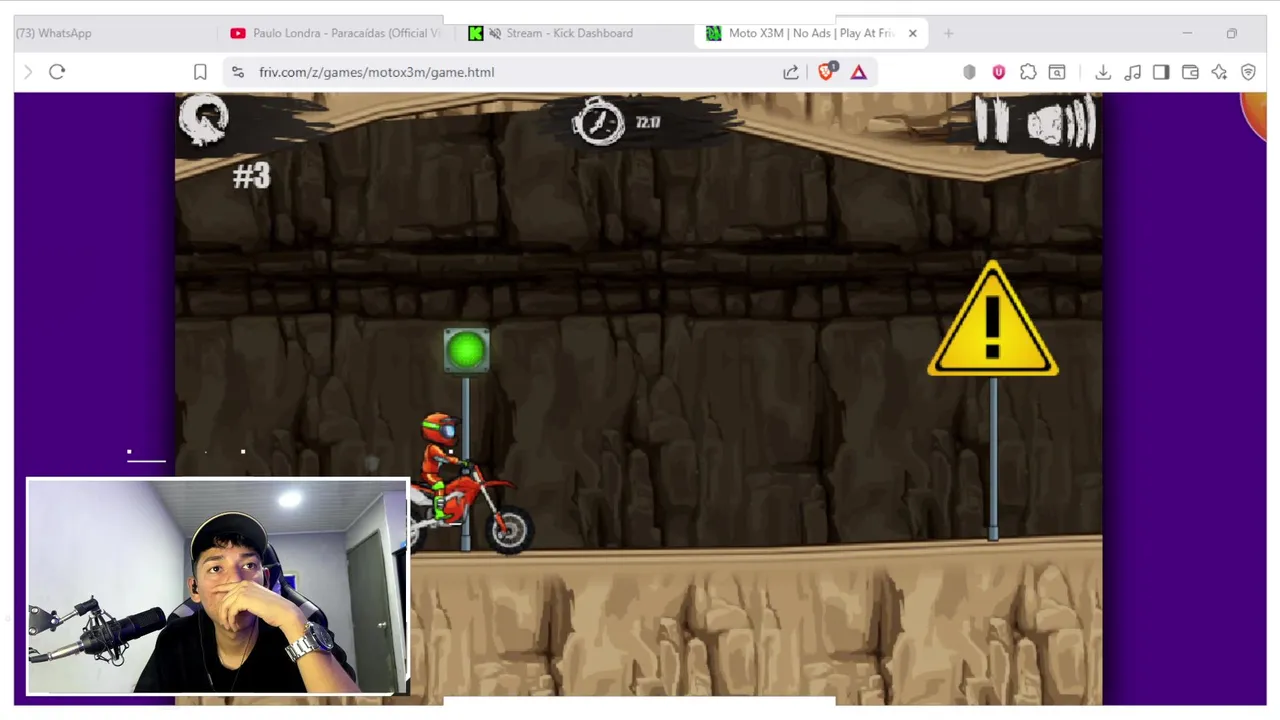This screenshot has height=720, width=1280.
Task: Open Leo AI sparkle icon
Action: click(1219, 72)
